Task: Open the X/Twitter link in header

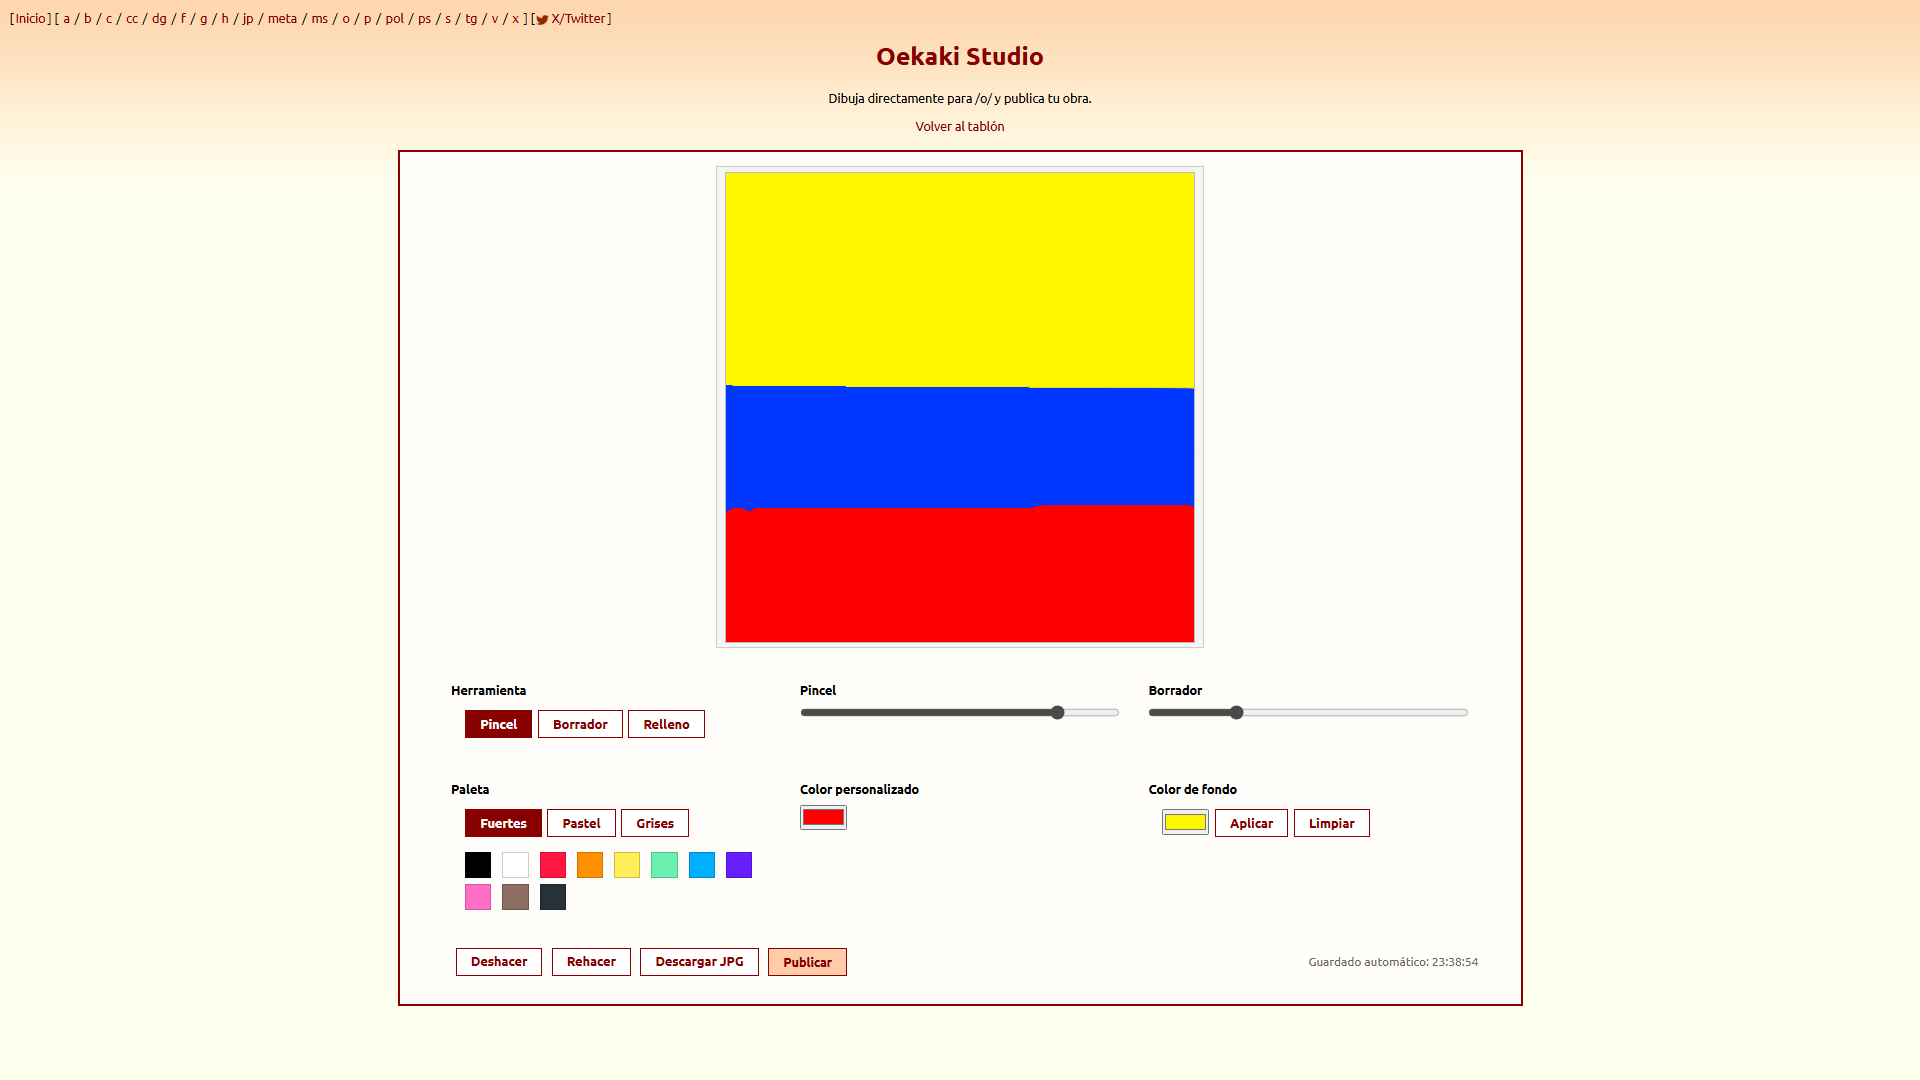Action: pyautogui.click(x=578, y=18)
